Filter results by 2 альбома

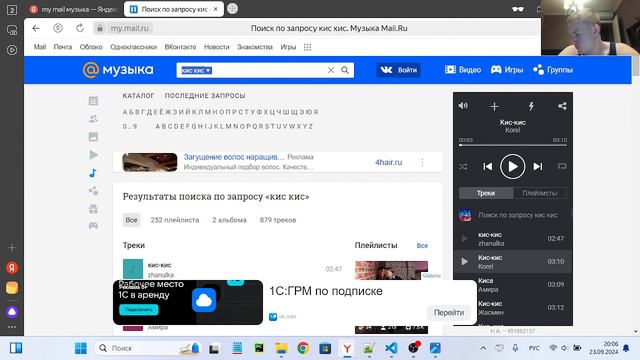229,220
